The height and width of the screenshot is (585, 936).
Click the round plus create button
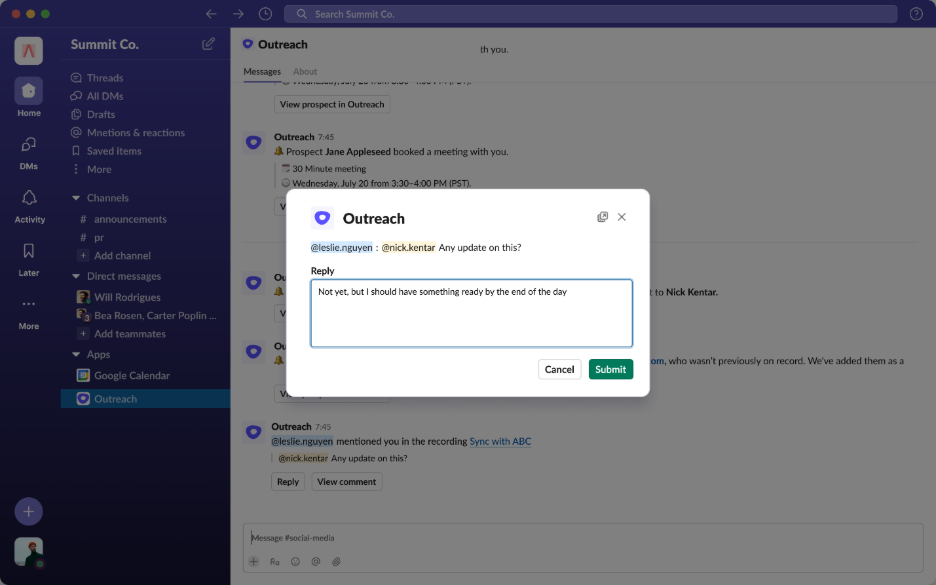coord(29,512)
